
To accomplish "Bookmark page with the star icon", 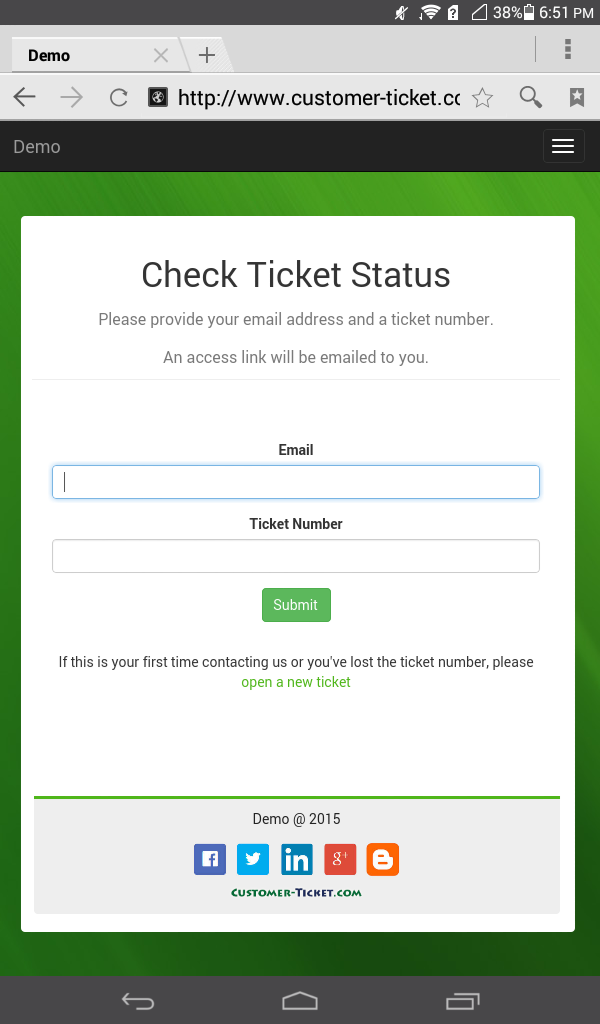I will (x=482, y=98).
